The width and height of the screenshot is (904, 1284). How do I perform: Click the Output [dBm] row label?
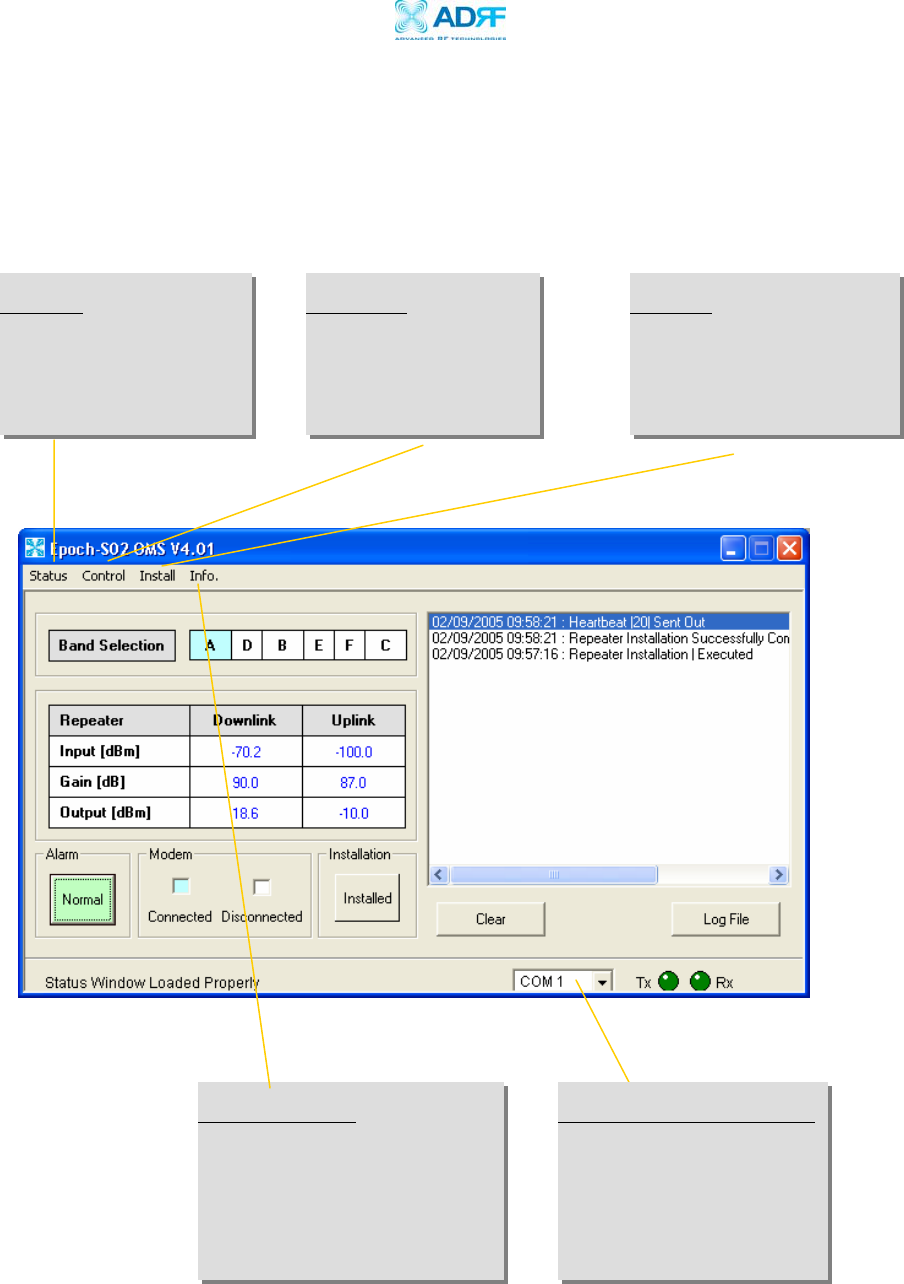click(x=120, y=813)
